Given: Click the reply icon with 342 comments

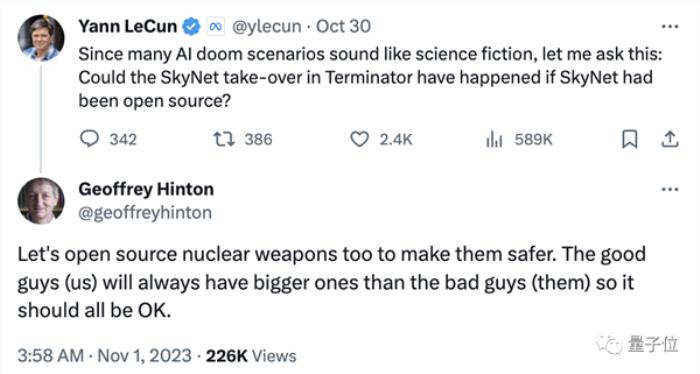Looking at the screenshot, I should pyautogui.click(x=89, y=139).
